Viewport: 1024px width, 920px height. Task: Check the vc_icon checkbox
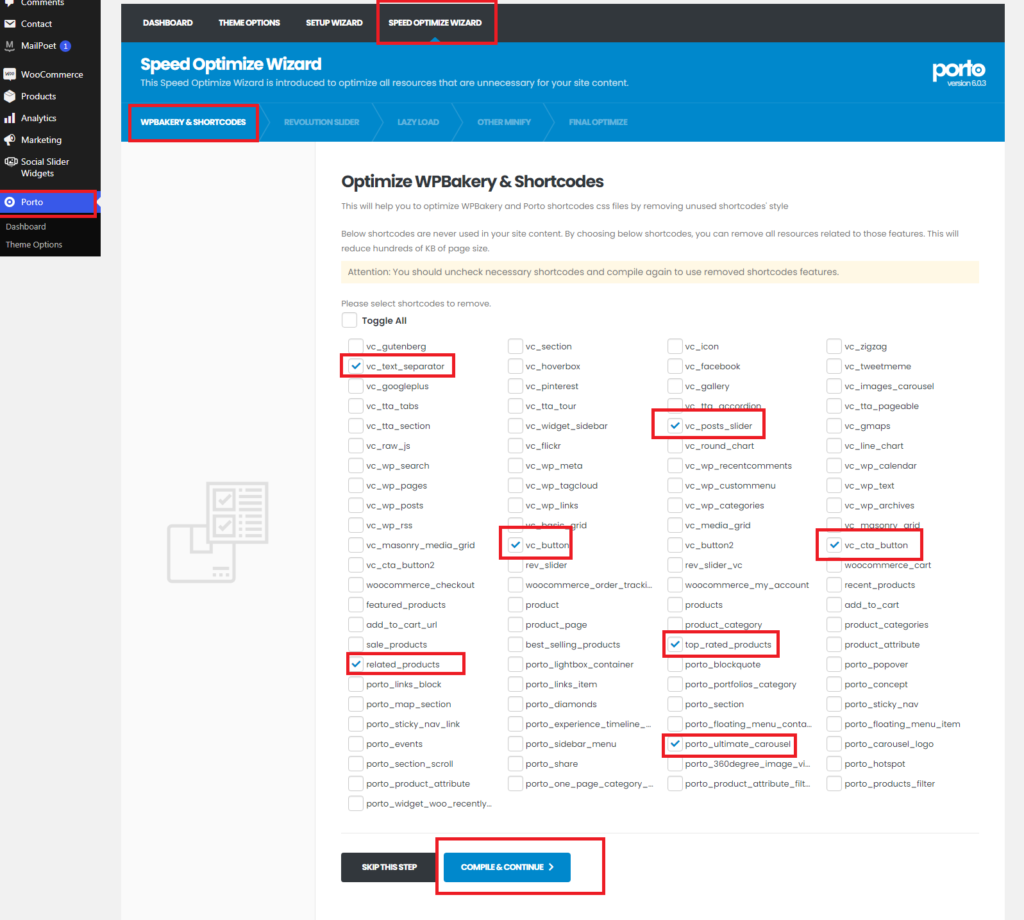pyautogui.click(x=675, y=346)
